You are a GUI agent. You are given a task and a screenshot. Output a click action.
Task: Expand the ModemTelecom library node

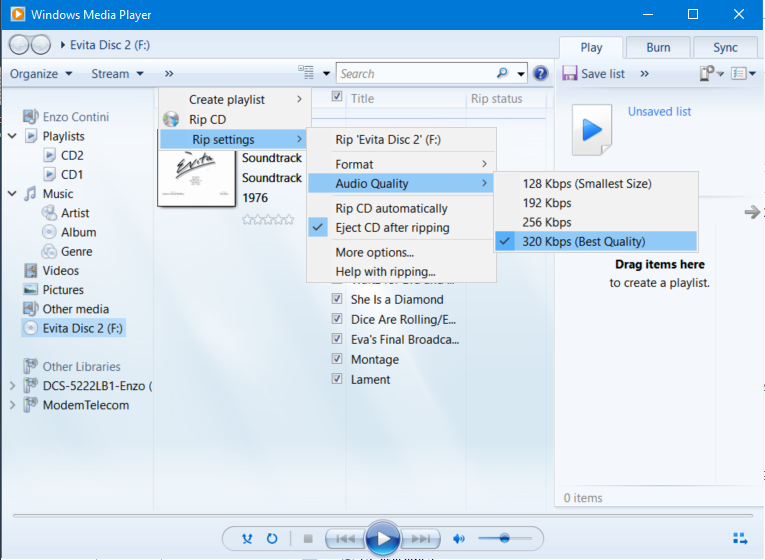[12, 405]
